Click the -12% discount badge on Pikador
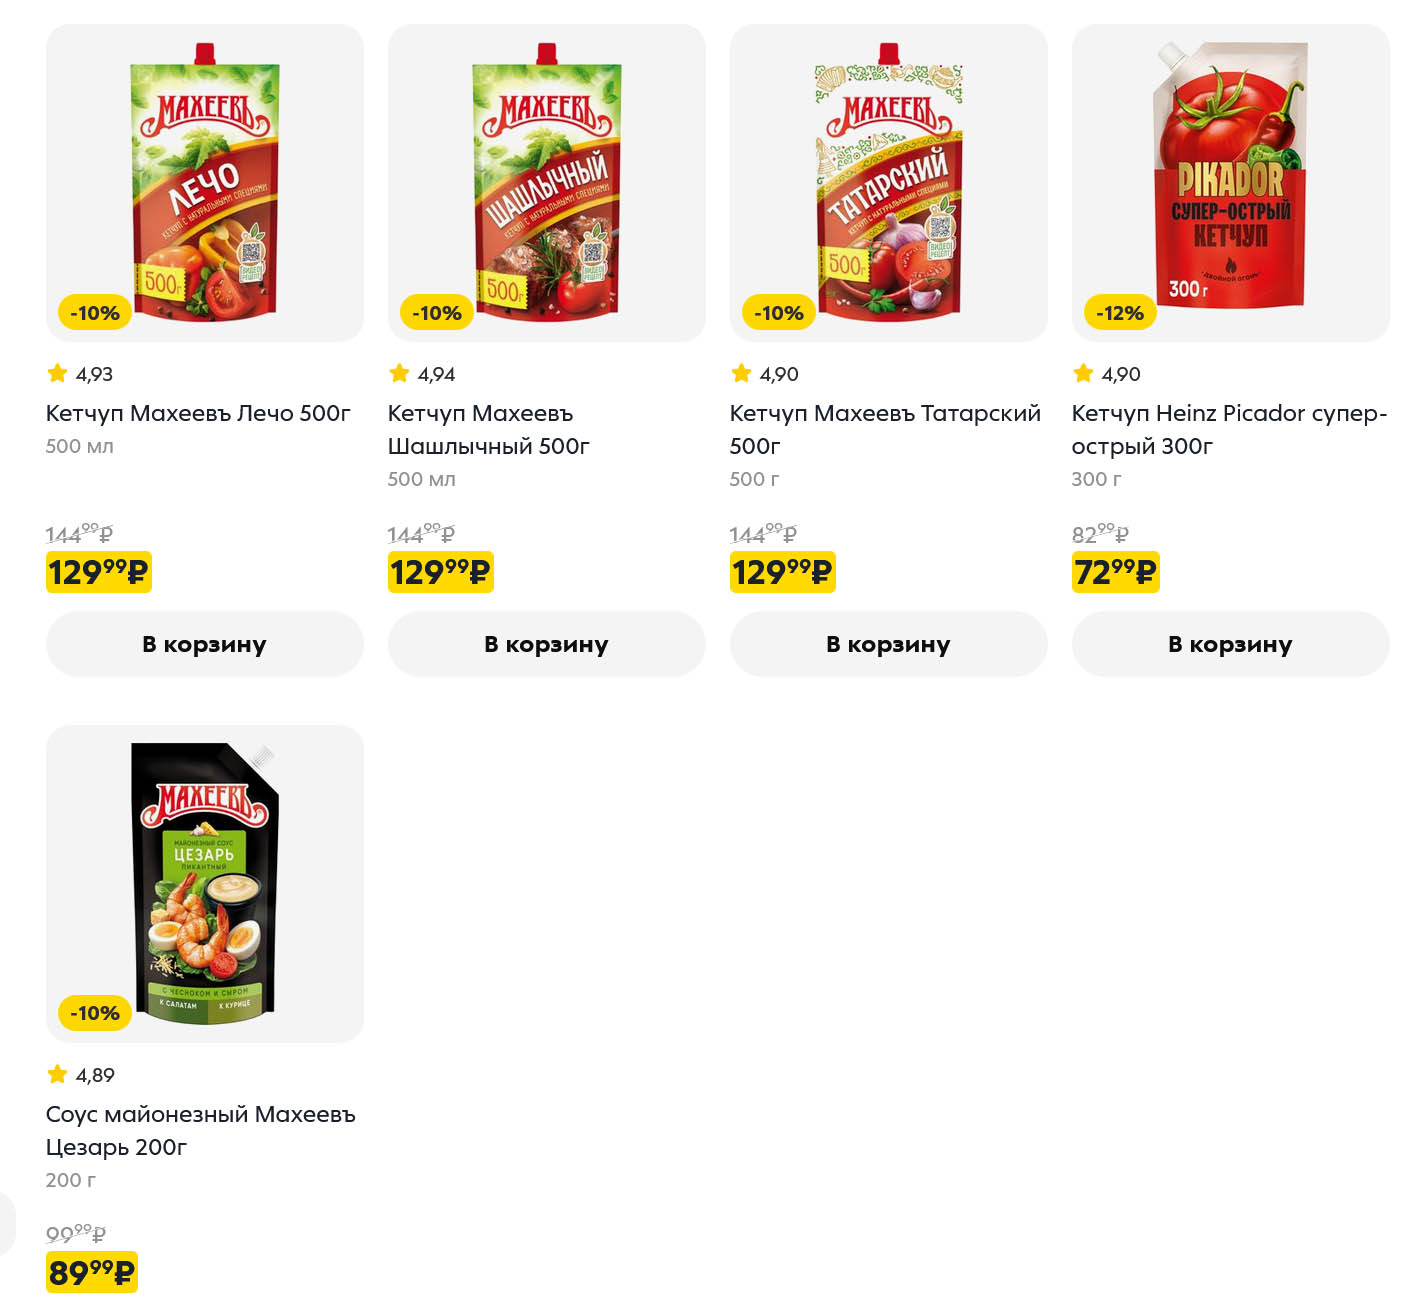1417x1299 pixels. (1119, 313)
